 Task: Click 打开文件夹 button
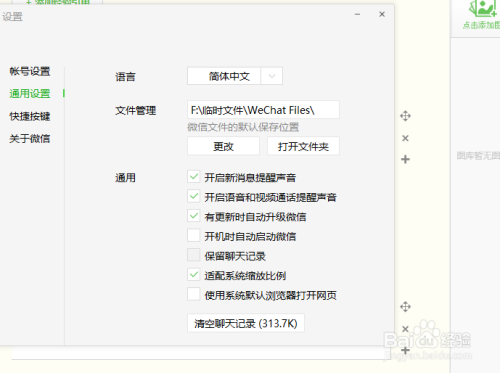coord(303,146)
